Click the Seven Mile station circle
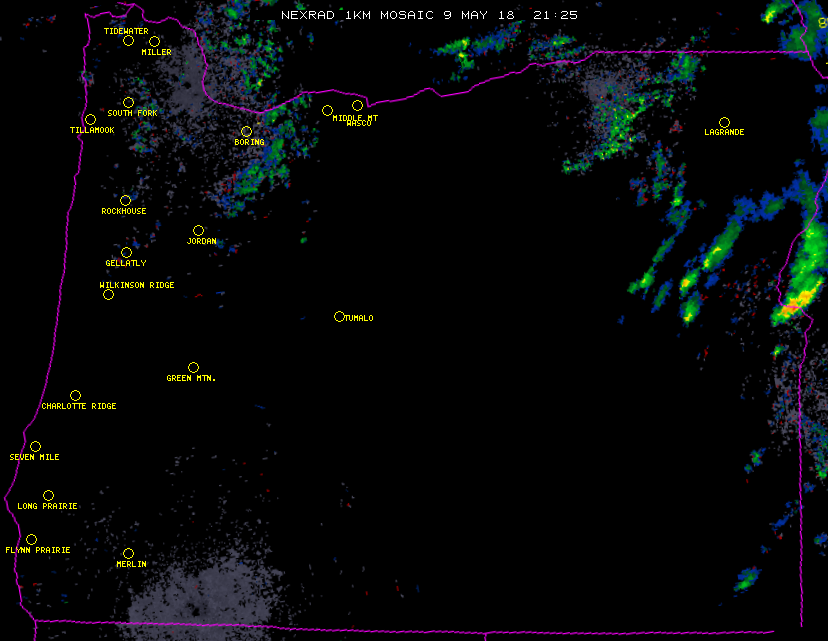Viewport: 828px width, 641px height. click(x=35, y=446)
